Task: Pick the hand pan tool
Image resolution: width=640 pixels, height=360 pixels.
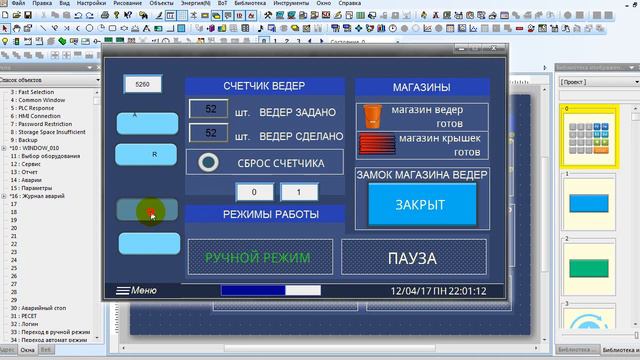Action: coord(17,29)
